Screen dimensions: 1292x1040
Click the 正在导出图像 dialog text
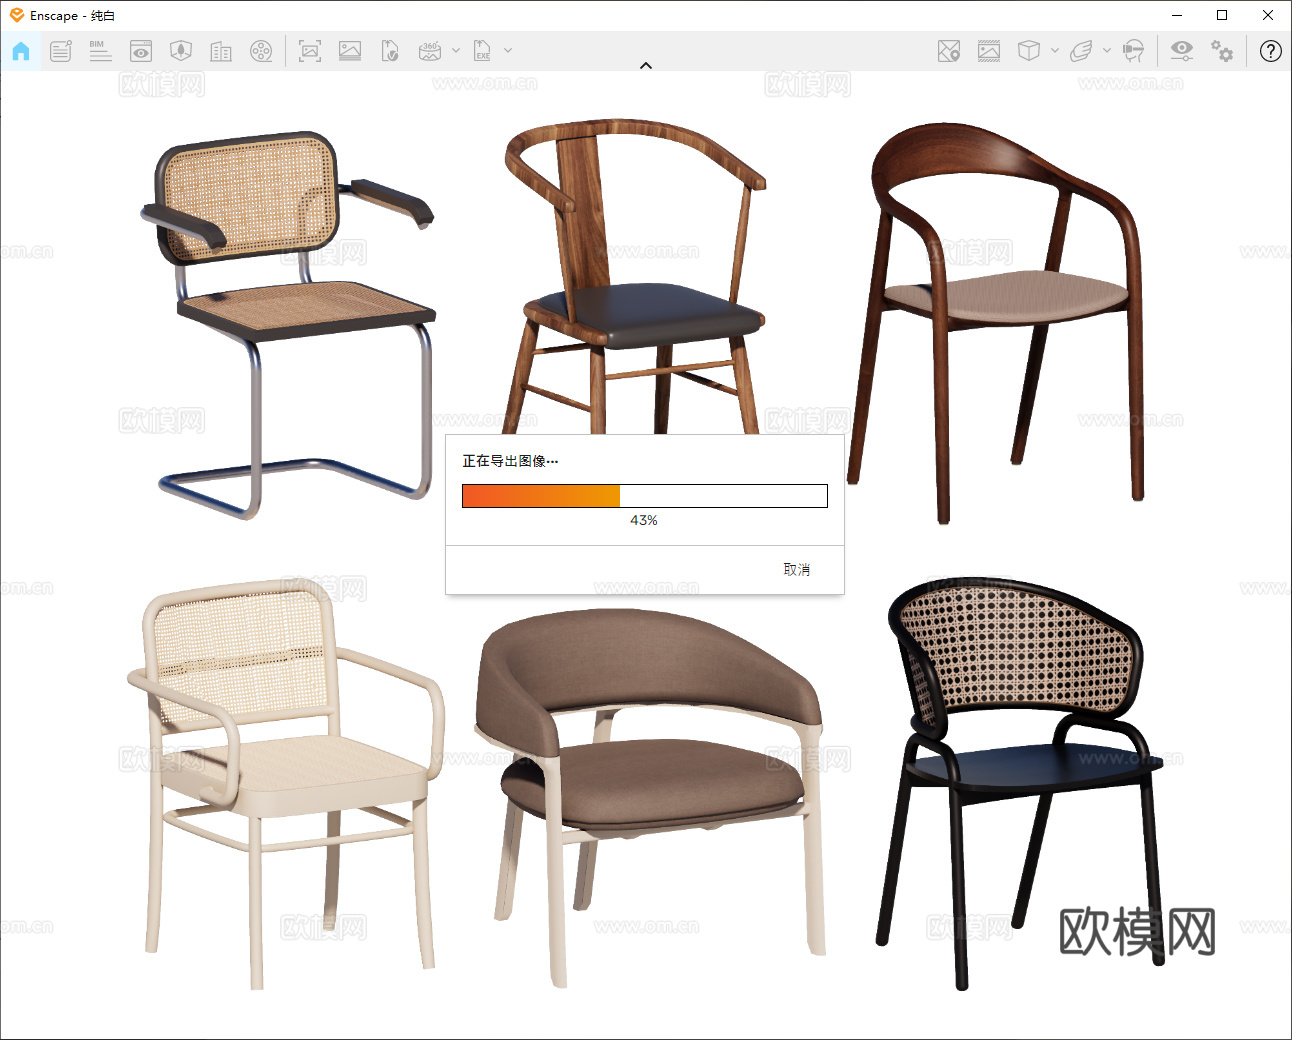[510, 461]
